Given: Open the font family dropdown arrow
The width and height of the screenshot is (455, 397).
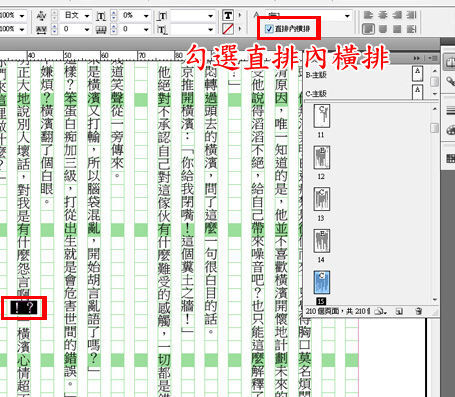Looking at the screenshot, I should click(x=347, y=16).
